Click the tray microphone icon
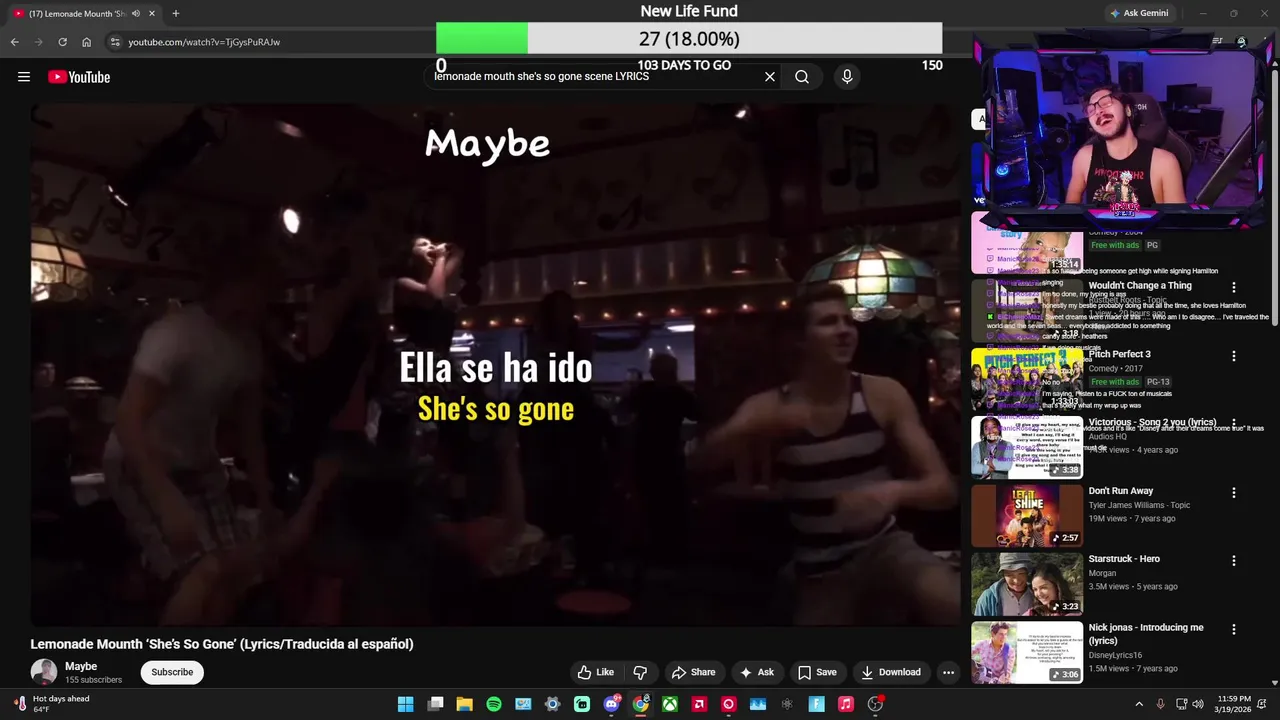The width and height of the screenshot is (1280, 720). pyautogui.click(x=1160, y=704)
